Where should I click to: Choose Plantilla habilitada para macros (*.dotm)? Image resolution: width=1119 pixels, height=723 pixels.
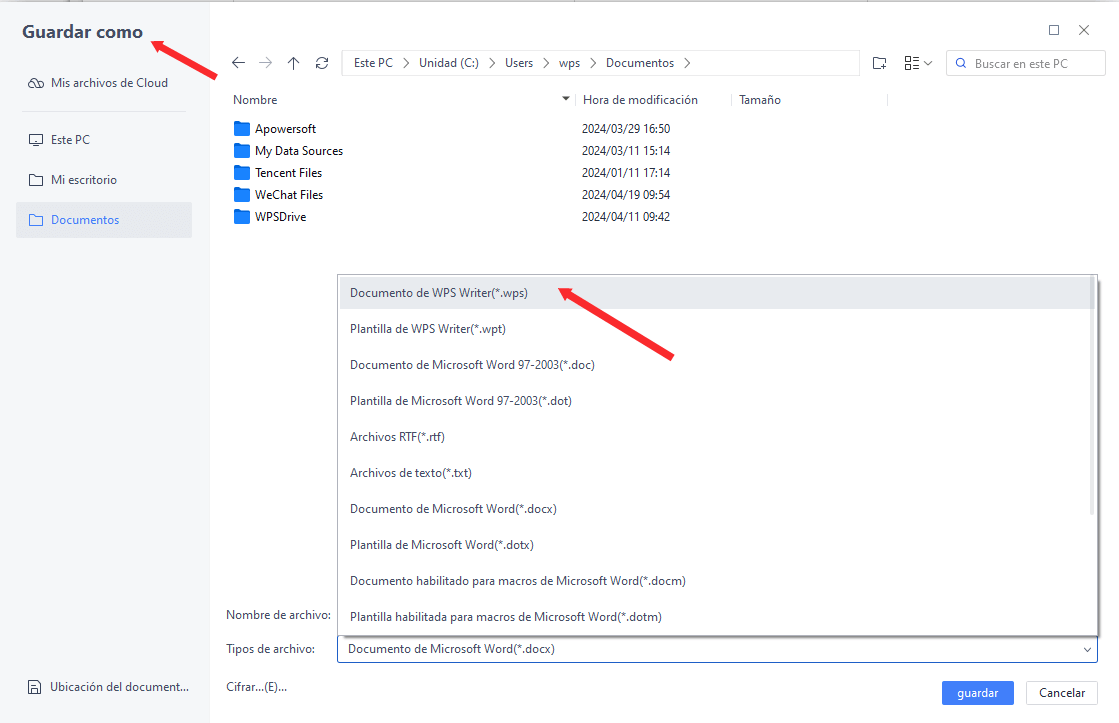pos(714,617)
